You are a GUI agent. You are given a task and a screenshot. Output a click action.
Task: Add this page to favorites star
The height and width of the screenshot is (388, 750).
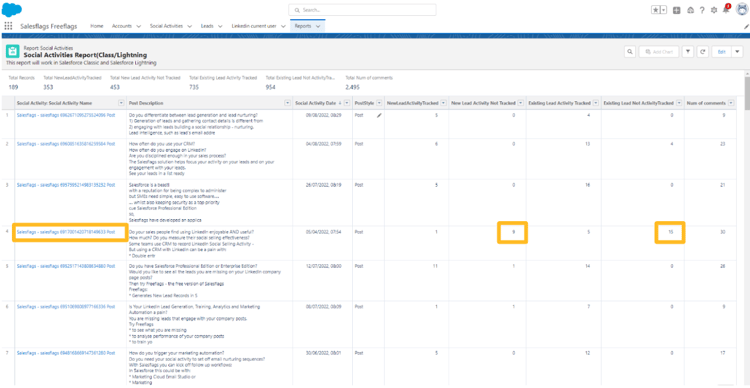coord(655,10)
